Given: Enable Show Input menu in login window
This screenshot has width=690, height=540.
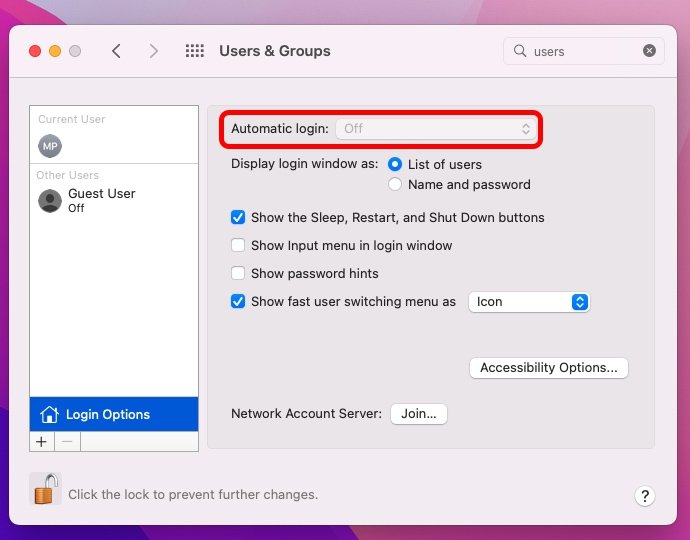Looking at the screenshot, I should point(238,245).
